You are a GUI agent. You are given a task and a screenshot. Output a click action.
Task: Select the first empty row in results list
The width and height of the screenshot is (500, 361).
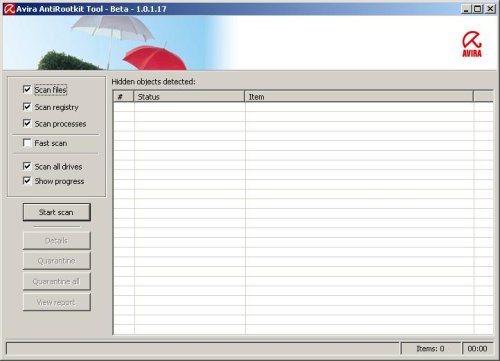click(x=303, y=107)
